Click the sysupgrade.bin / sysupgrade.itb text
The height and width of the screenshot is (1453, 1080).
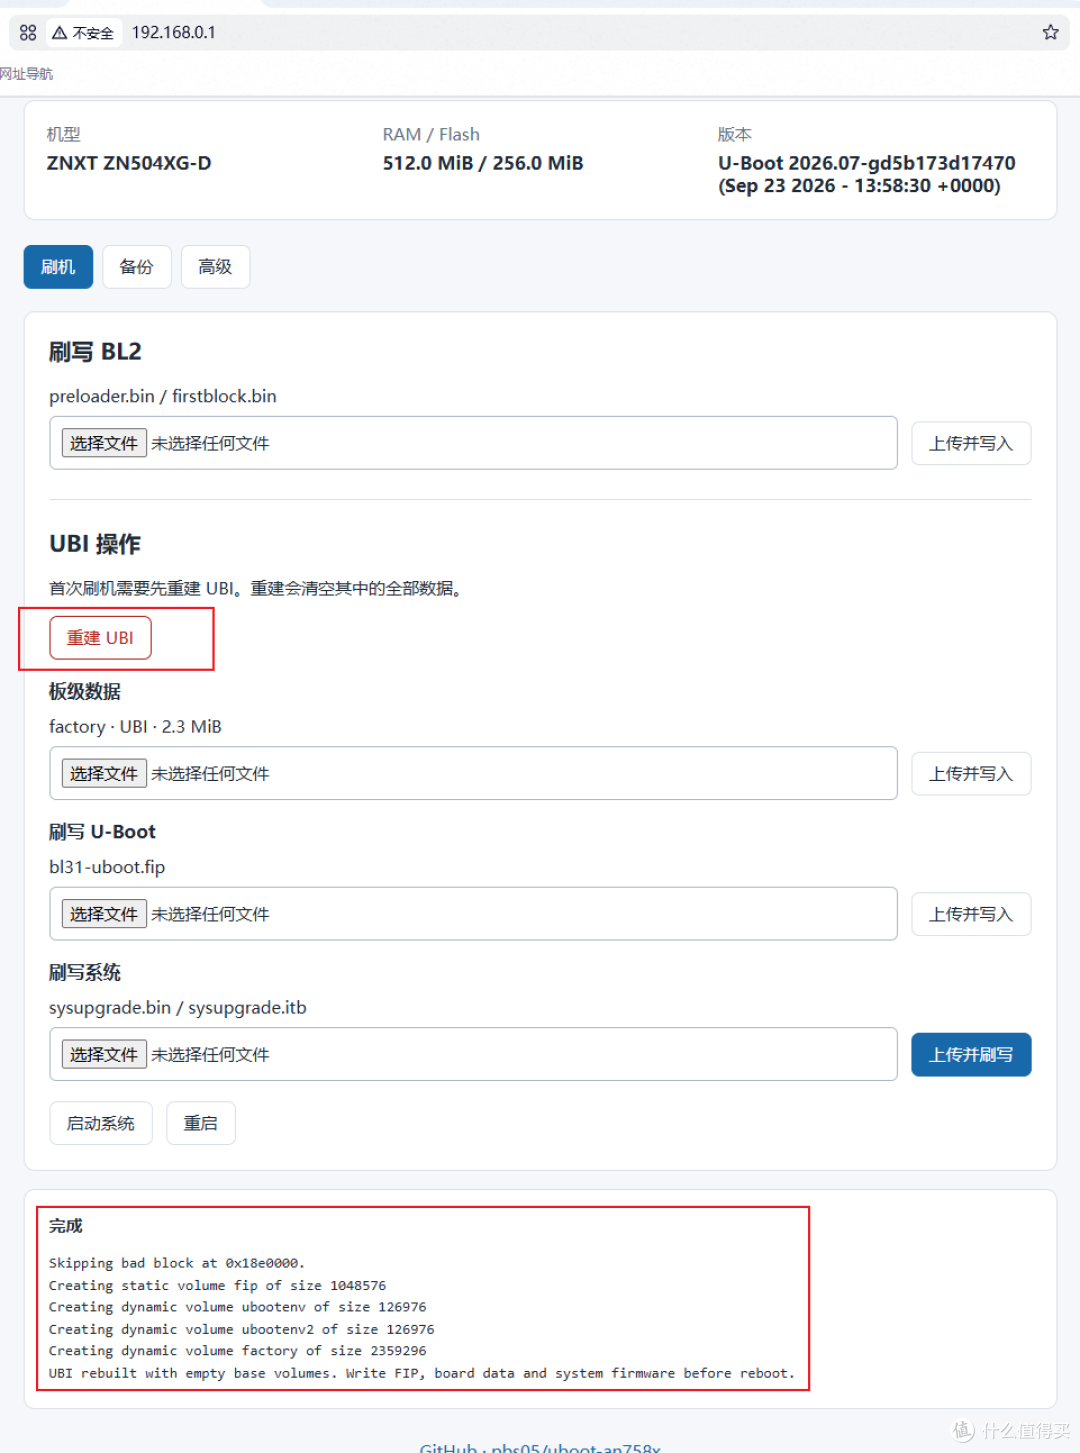coord(178,1007)
